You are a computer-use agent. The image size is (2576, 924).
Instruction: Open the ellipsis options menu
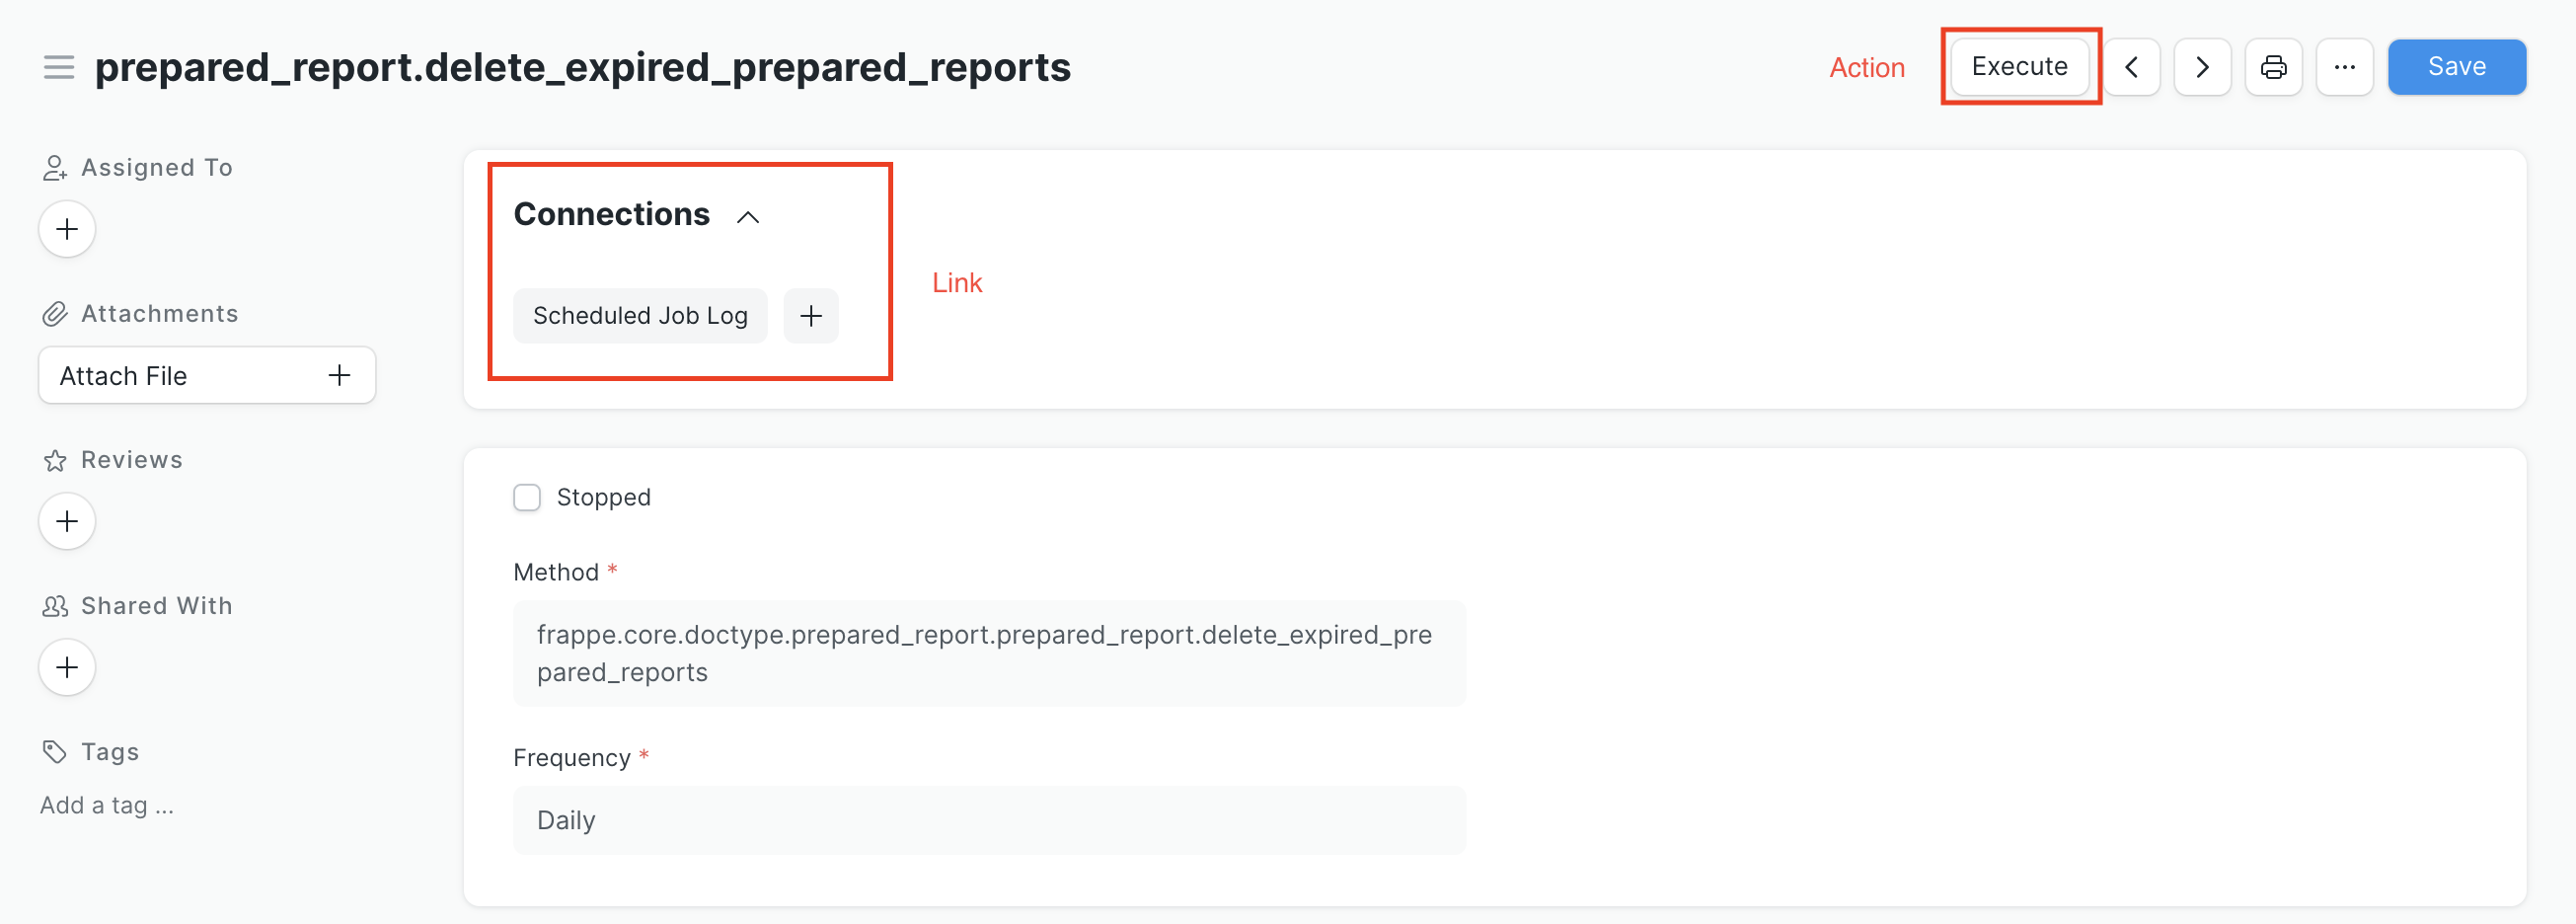[x=2345, y=66]
